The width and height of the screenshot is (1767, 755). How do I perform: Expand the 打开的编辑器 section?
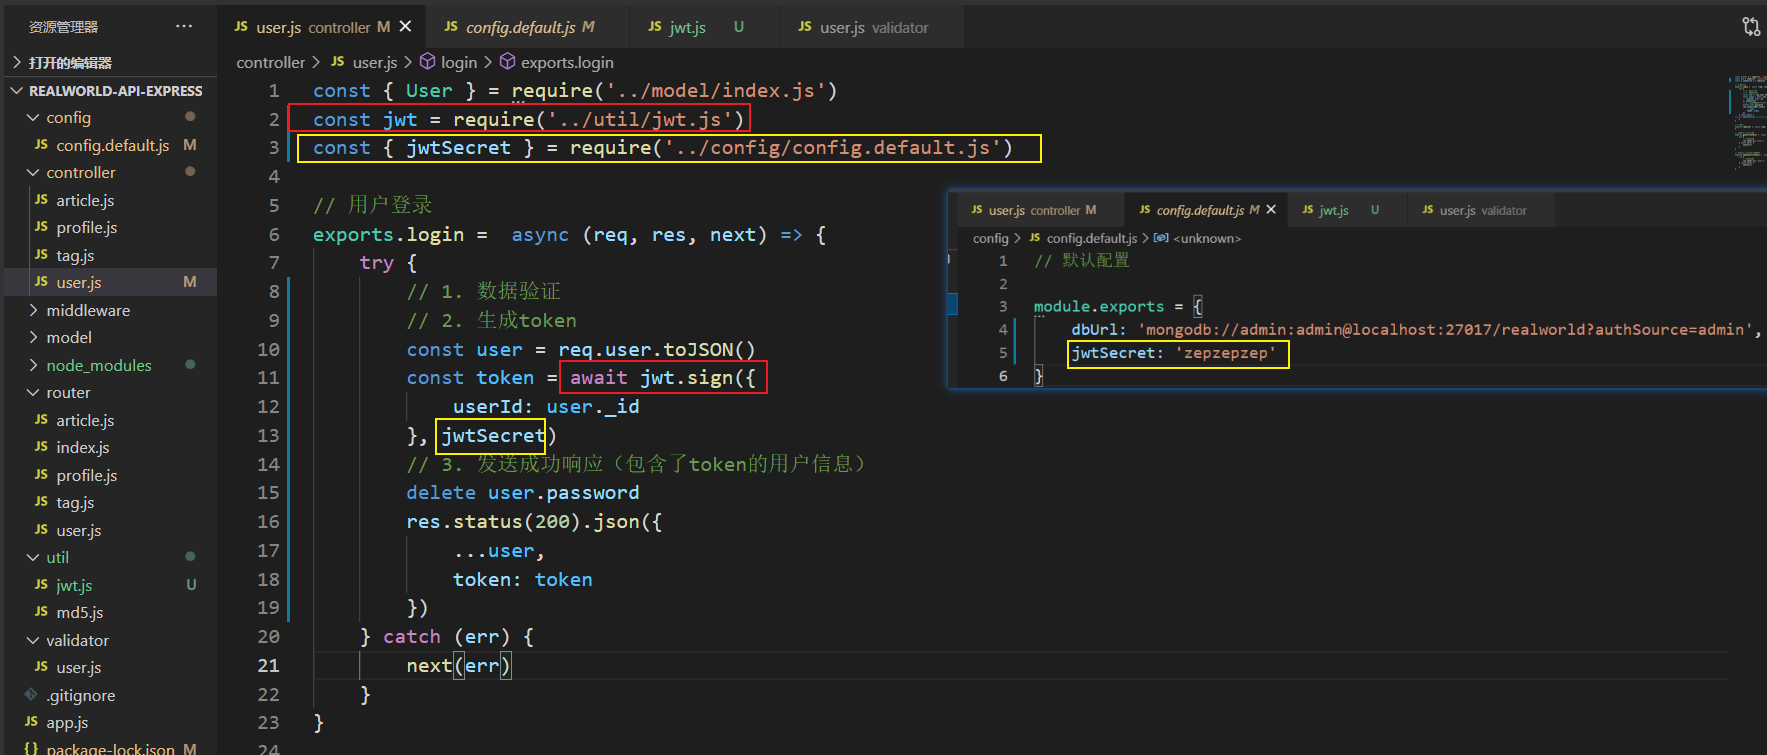pyautogui.click(x=17, y=63)
